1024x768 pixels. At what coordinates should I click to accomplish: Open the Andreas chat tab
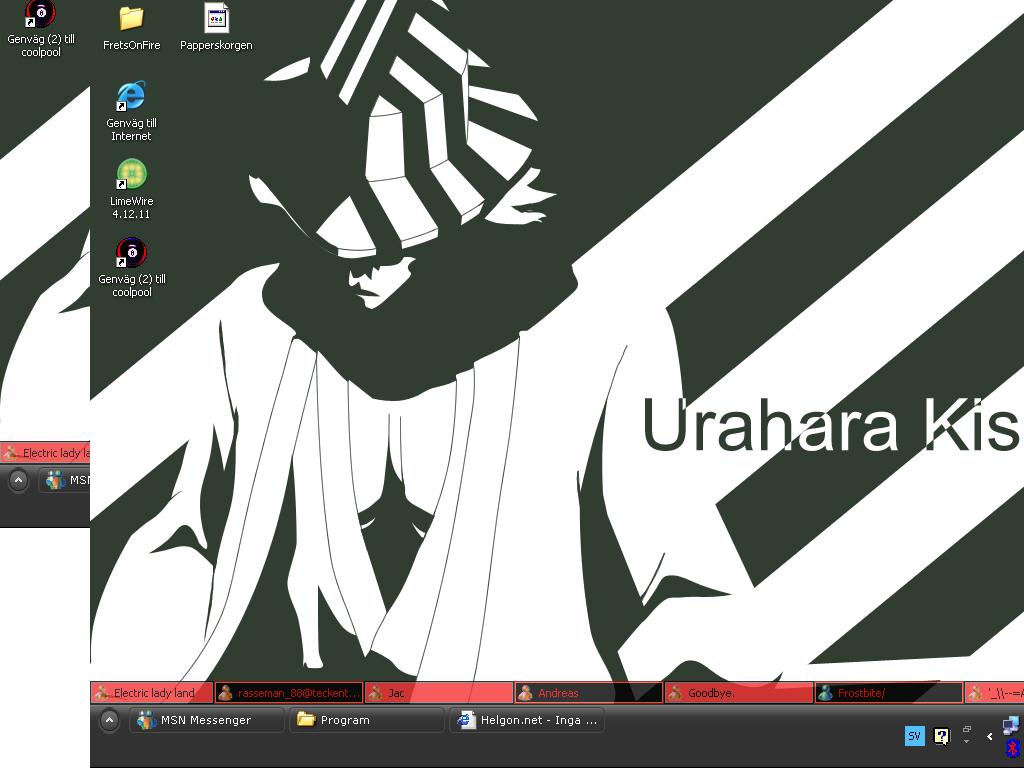click(589, 693)
